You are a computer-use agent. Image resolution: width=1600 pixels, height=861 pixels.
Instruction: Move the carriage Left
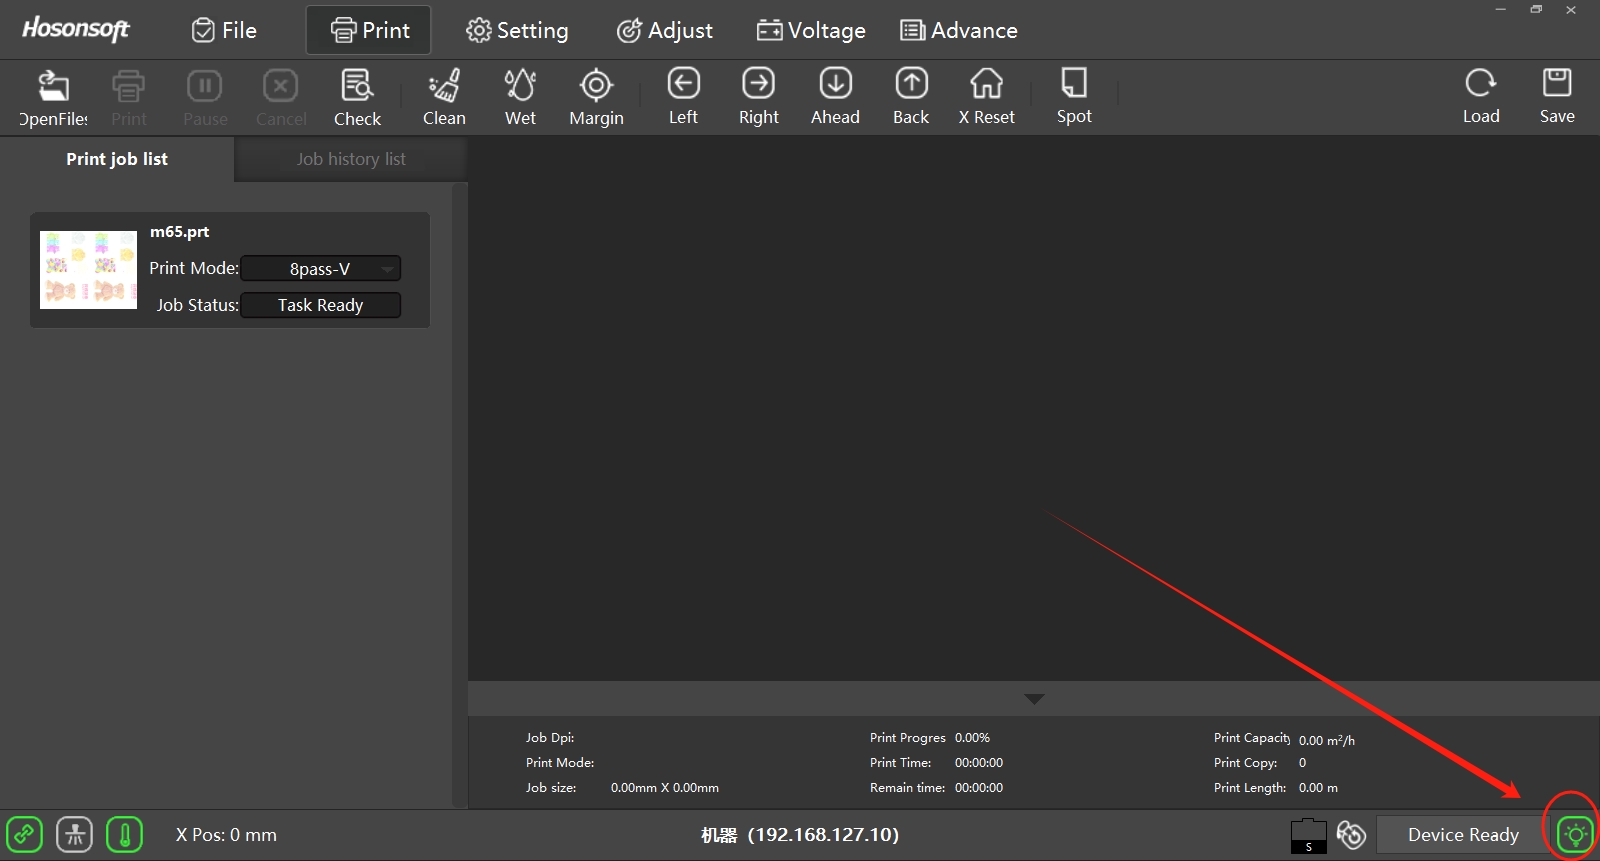click(683, 97)
